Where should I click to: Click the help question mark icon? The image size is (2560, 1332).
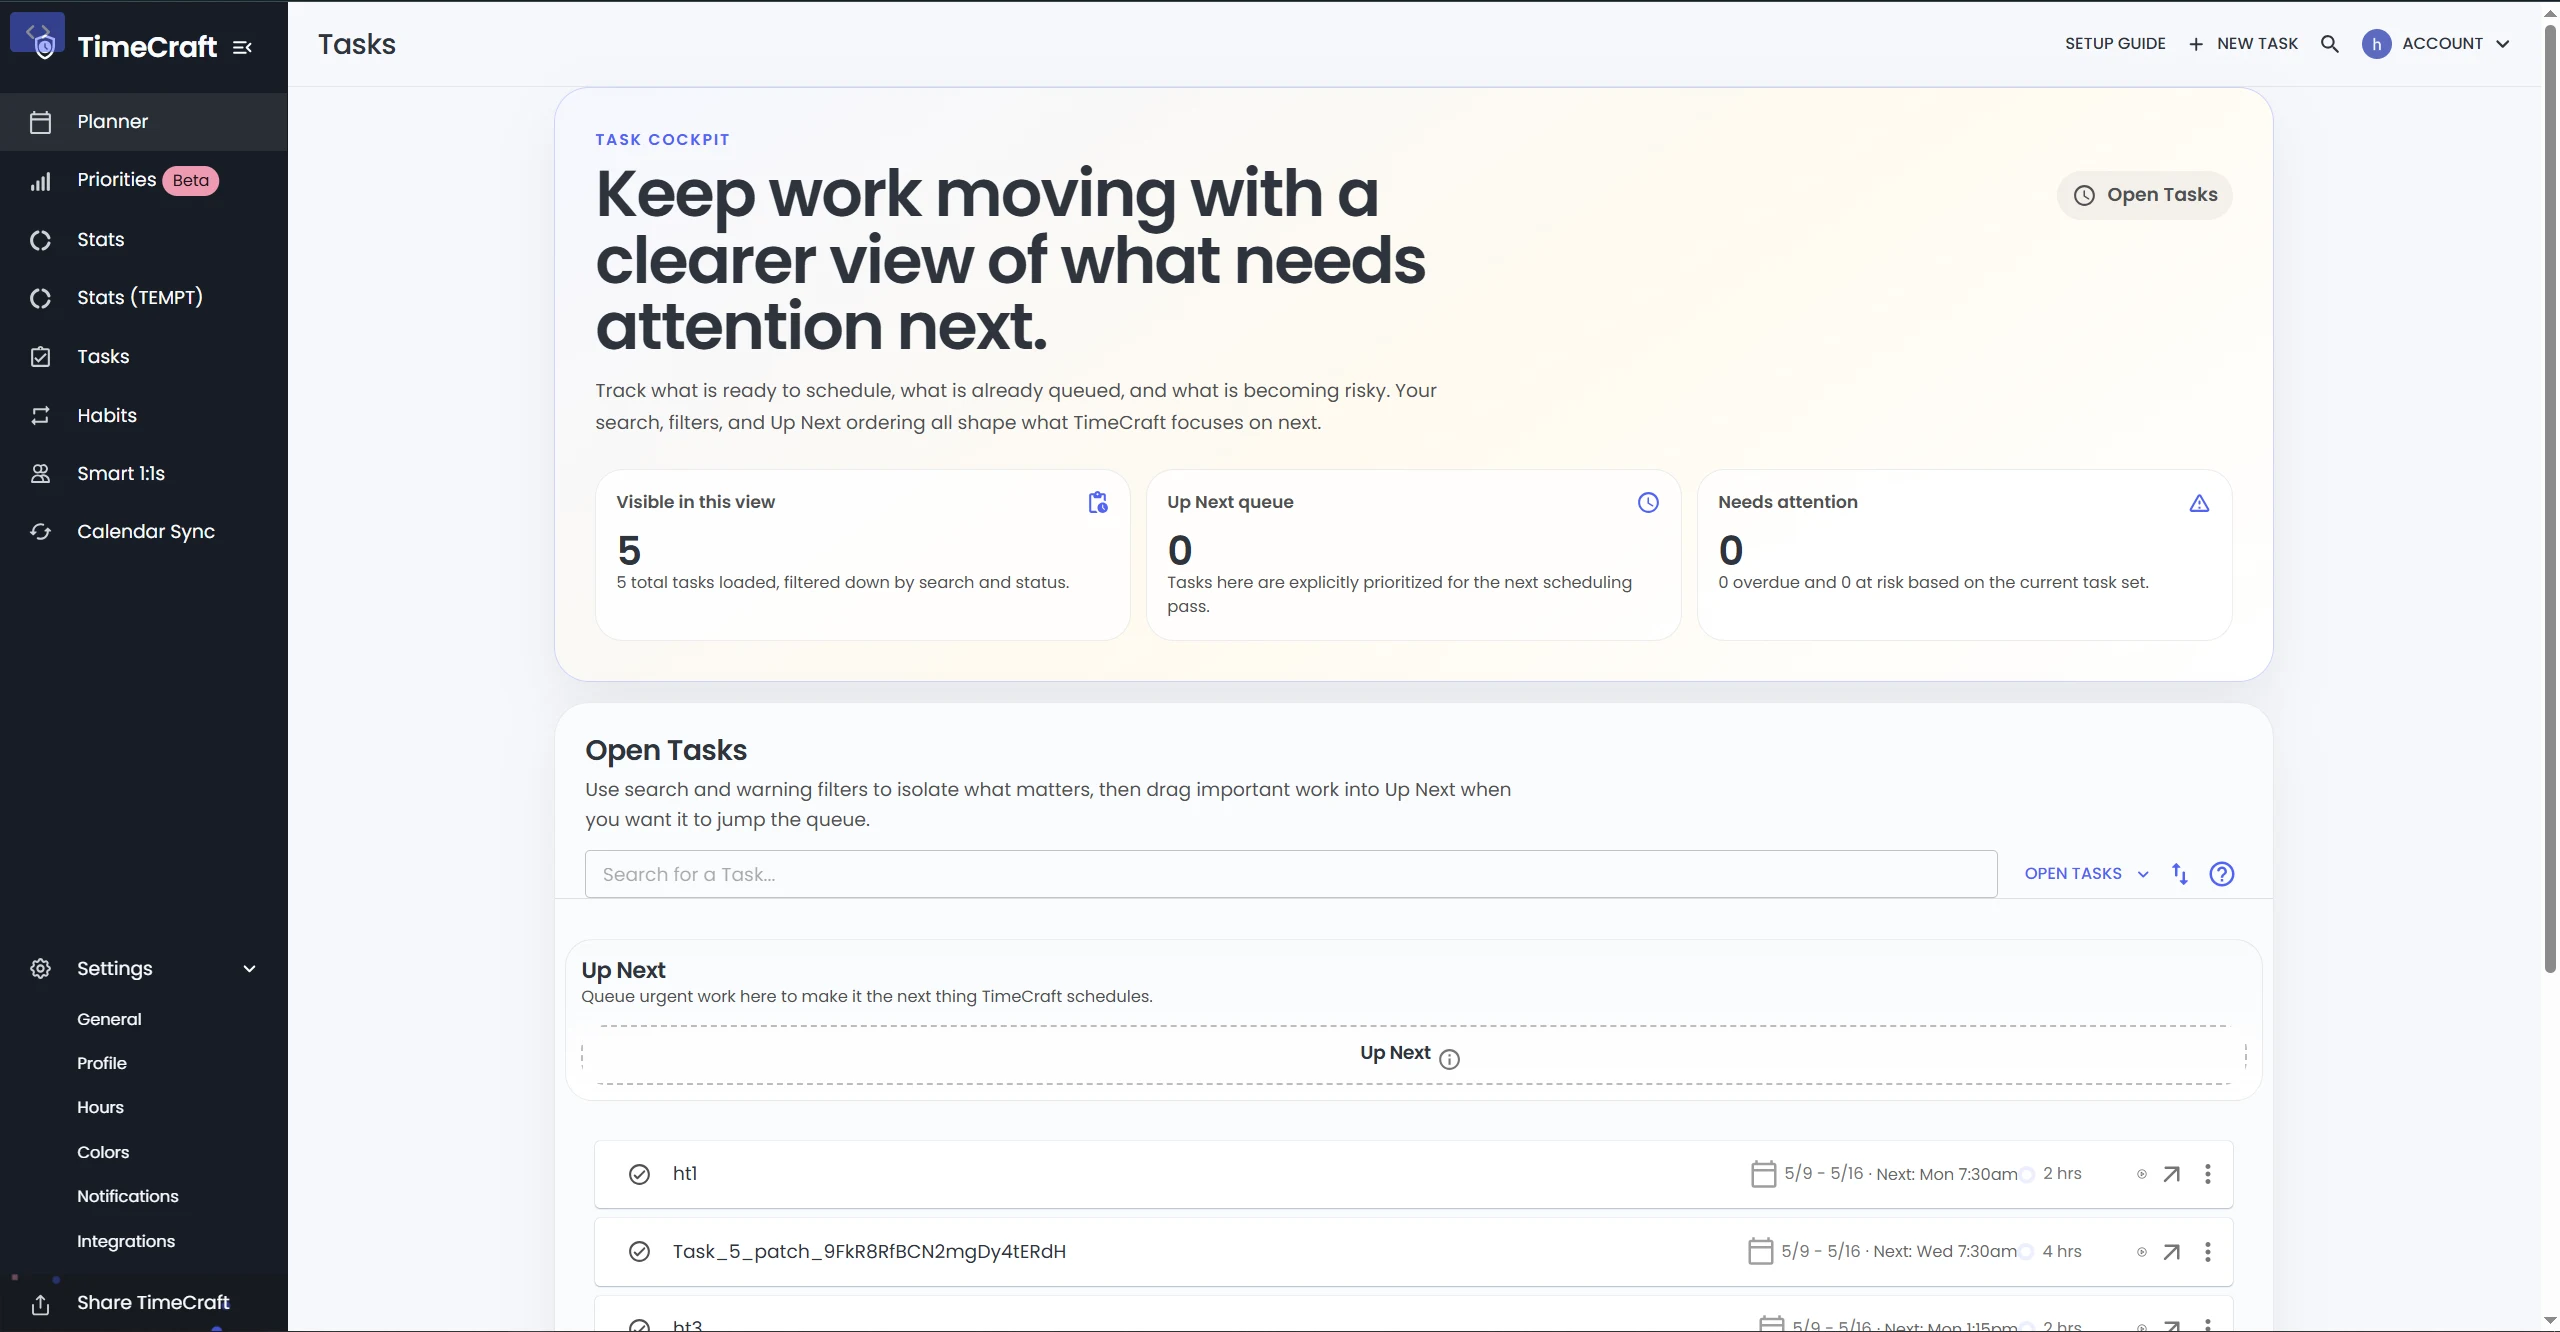tap(2222, 874)
